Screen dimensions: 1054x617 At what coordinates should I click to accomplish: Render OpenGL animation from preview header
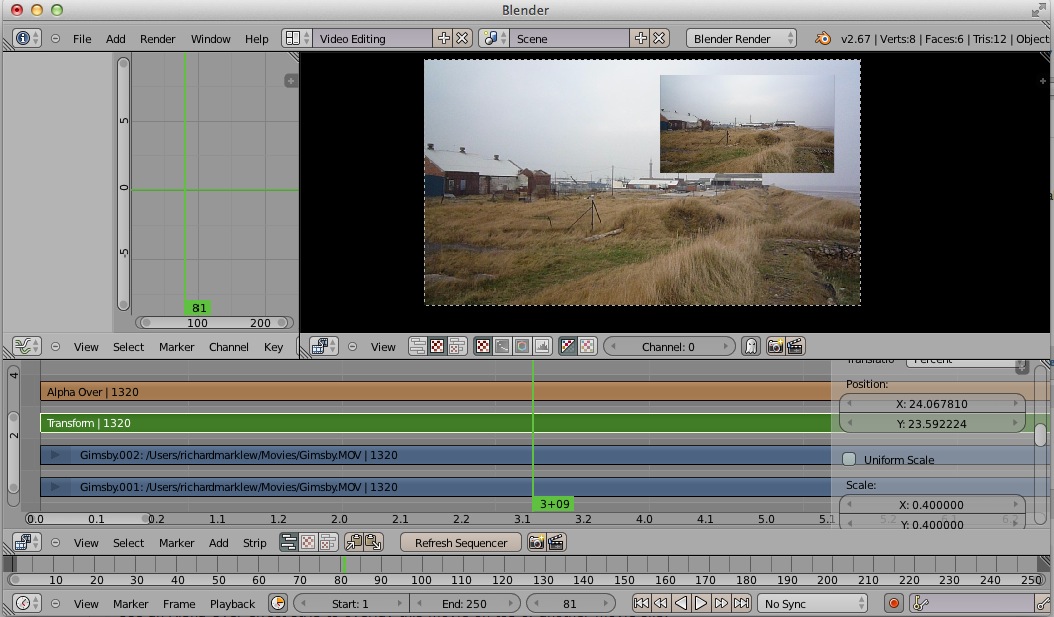[x=795, y=347]
